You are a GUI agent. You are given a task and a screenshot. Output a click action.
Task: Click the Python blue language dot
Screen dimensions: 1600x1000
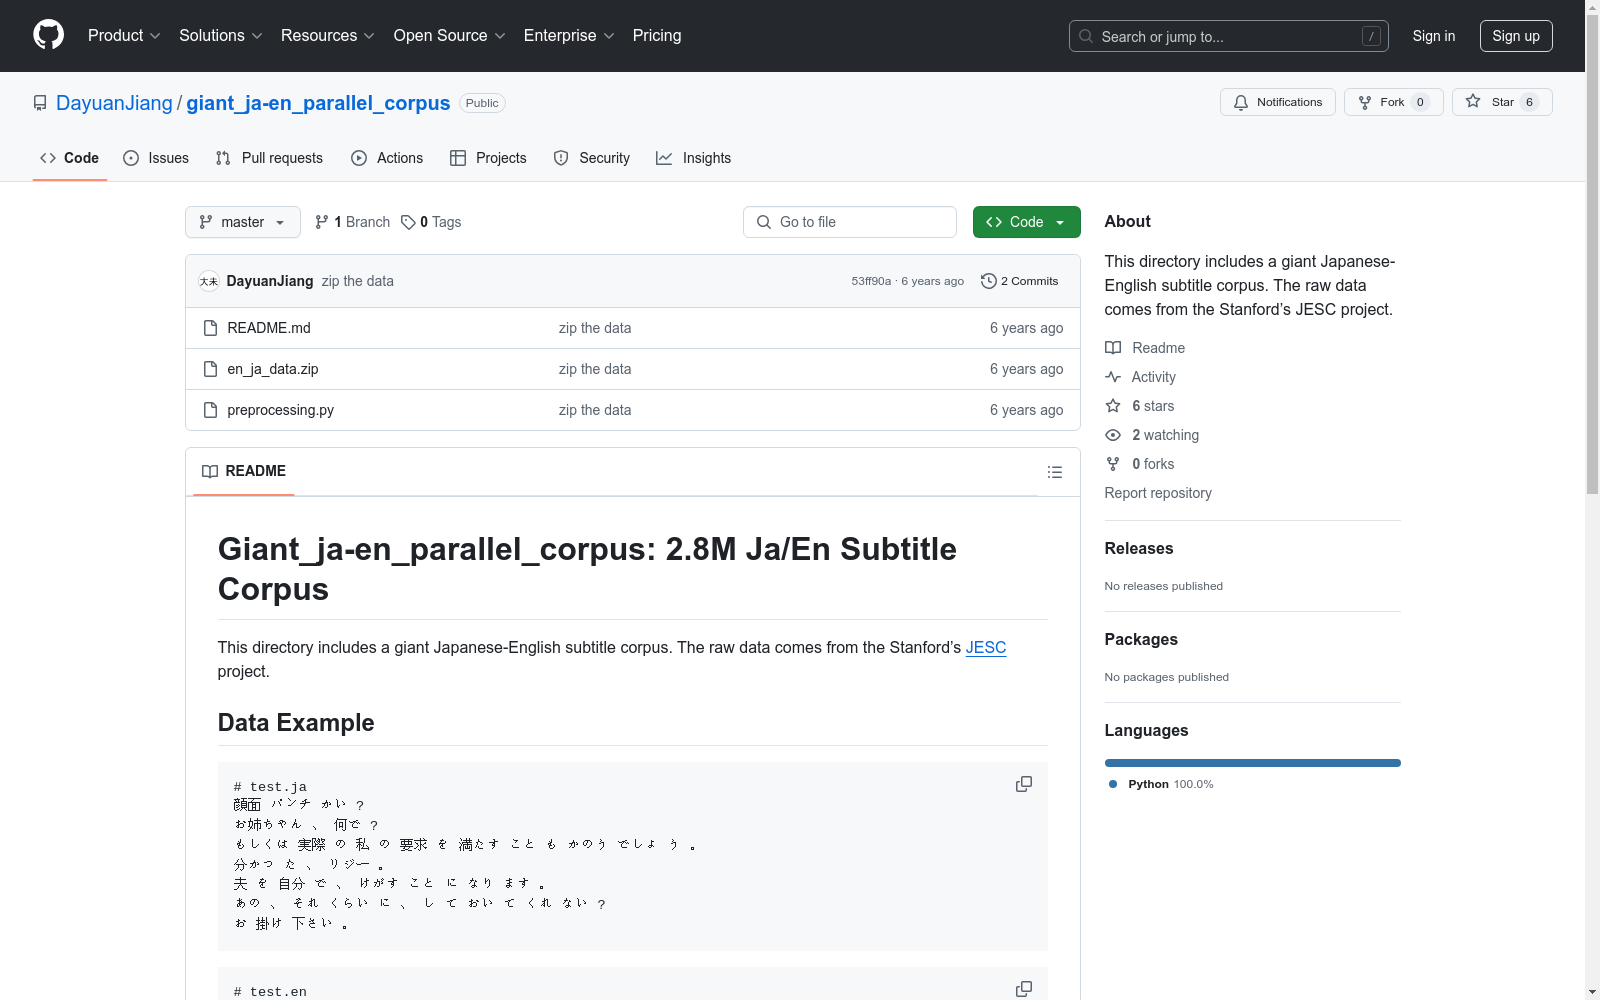pos(1113,784)
